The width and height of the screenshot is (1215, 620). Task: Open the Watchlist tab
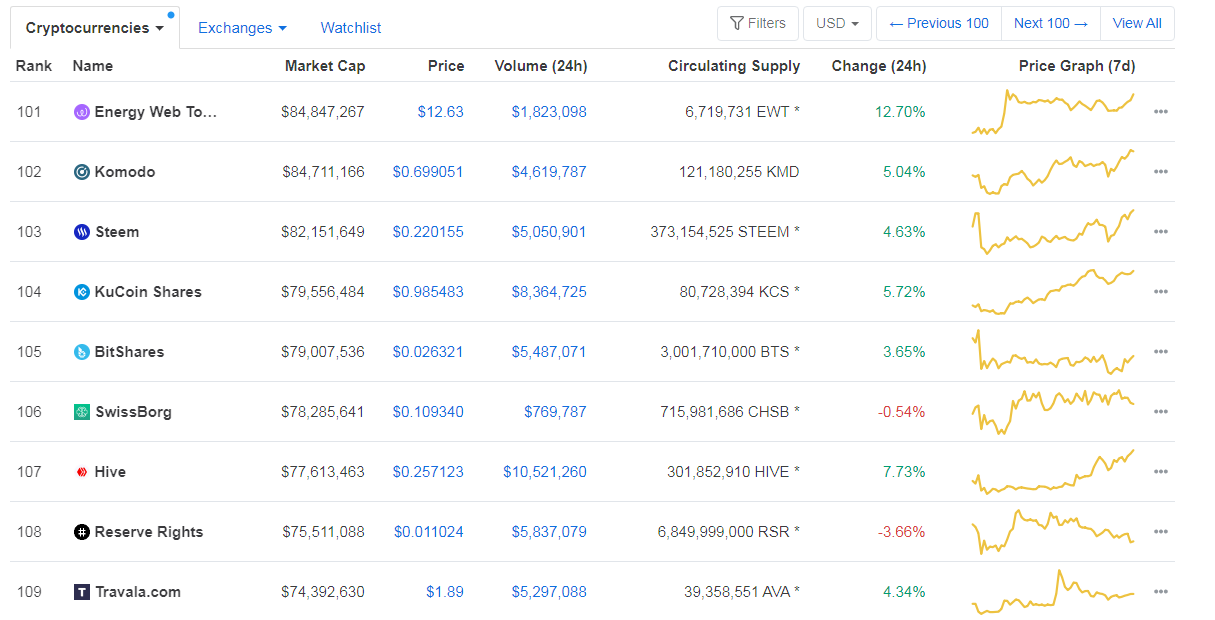(x=351, y=28)
